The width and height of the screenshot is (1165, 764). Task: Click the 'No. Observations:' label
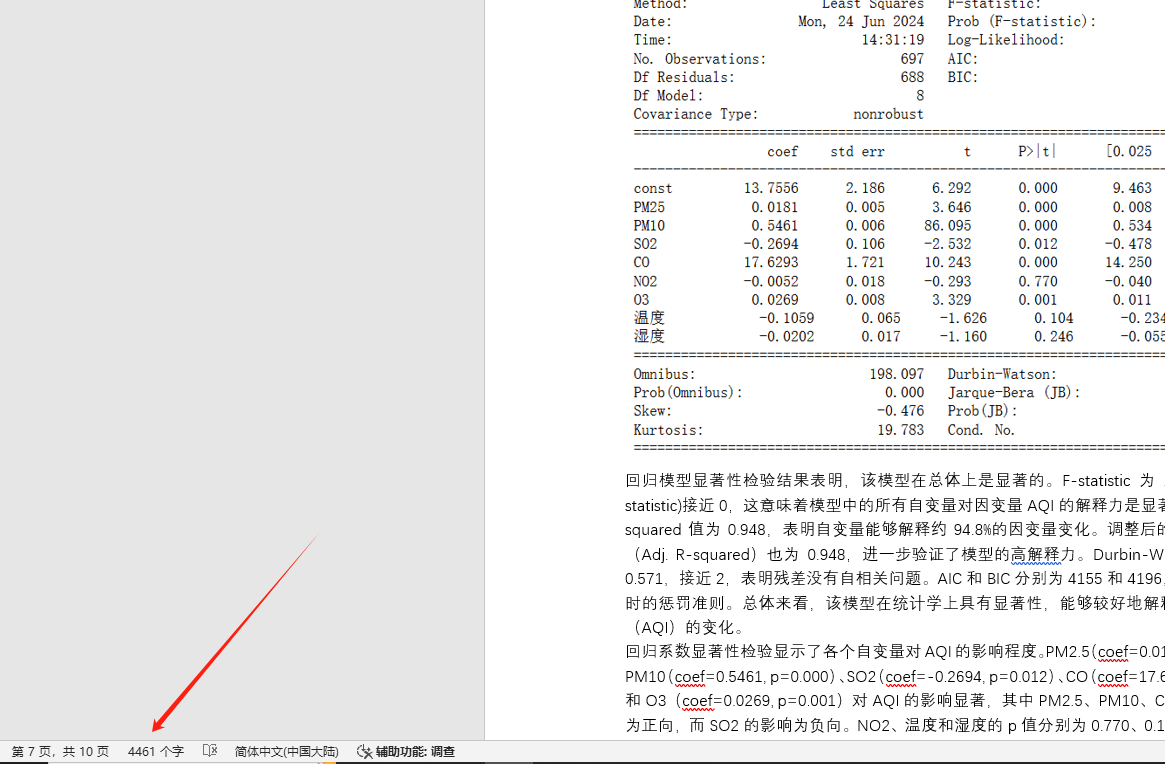[699, 59]
